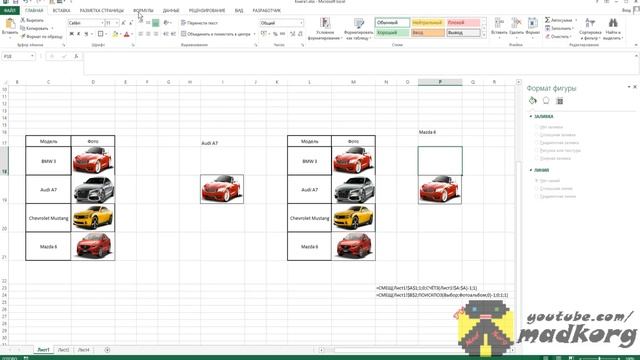Click the formula bar input field
Screen dimensions: 640x360
tap(359, 63)
